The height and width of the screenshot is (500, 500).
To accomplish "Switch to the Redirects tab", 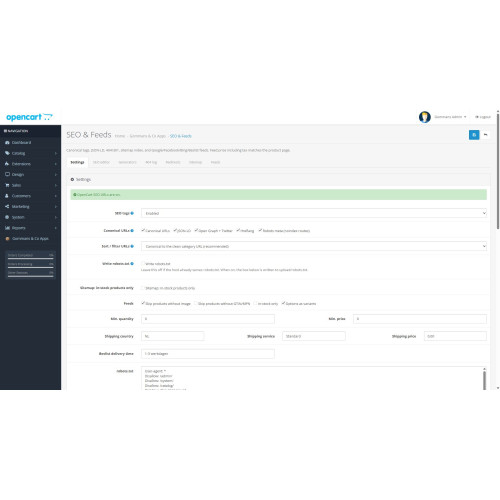I will [173, 162].
